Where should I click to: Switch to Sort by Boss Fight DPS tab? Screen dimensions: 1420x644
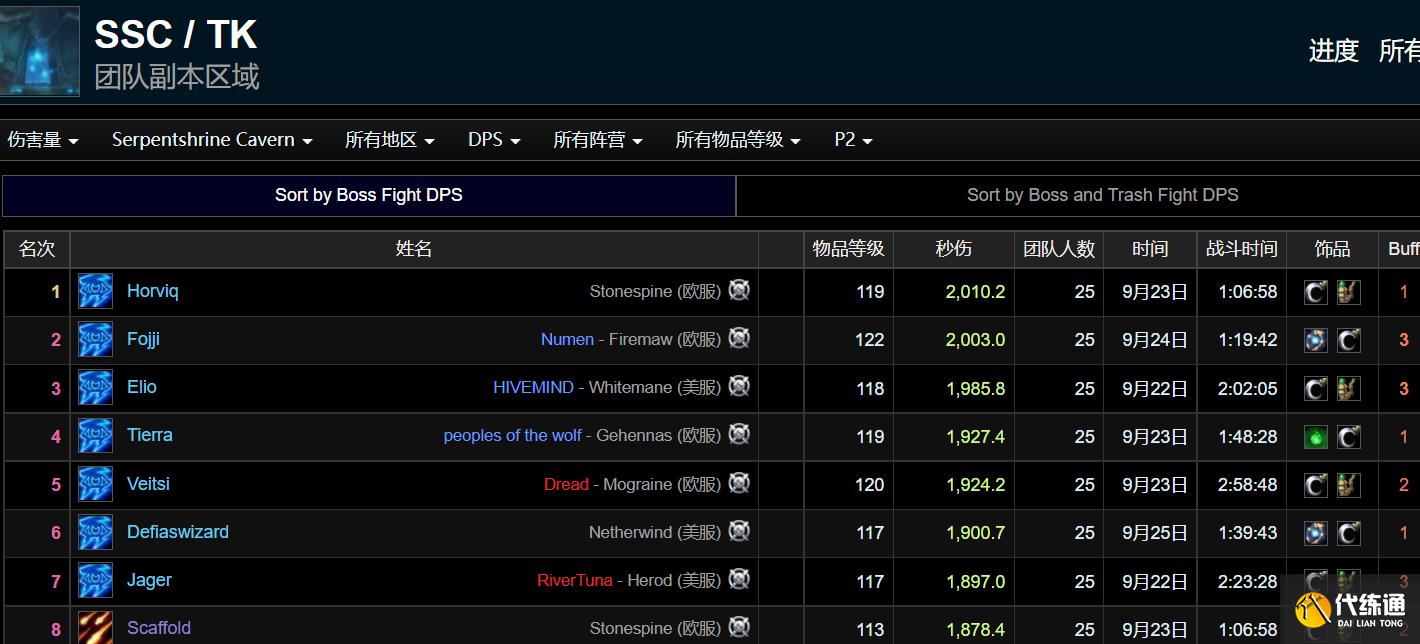[369, 195]
